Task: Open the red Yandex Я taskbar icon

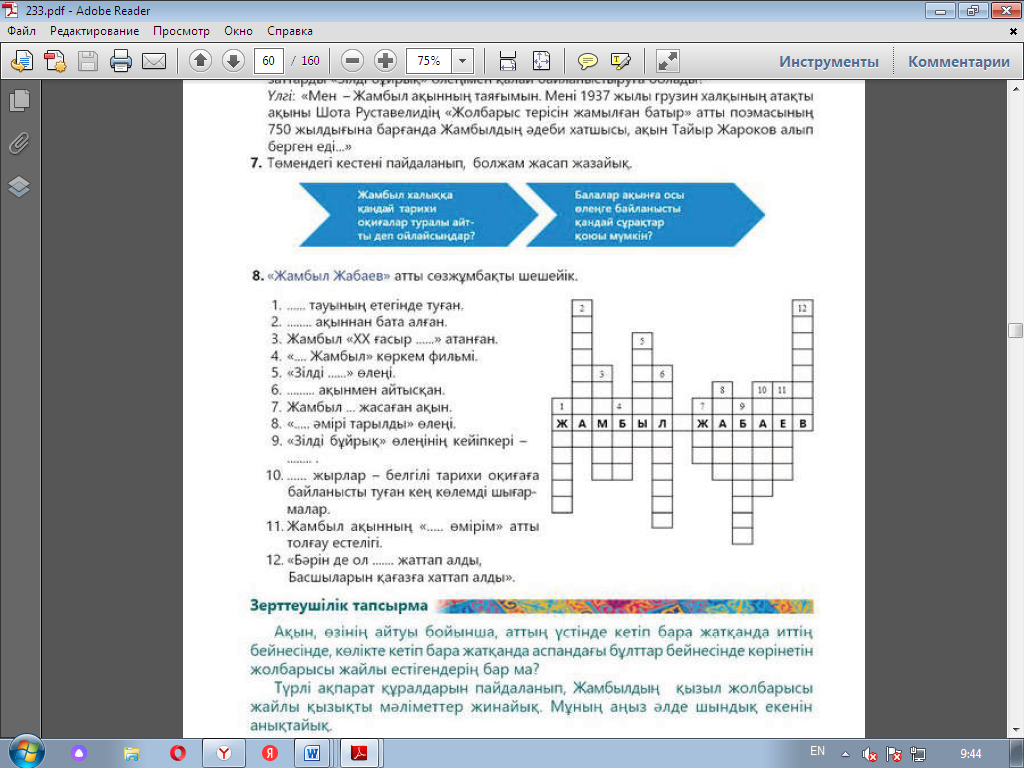Action: tap(270, 753)
